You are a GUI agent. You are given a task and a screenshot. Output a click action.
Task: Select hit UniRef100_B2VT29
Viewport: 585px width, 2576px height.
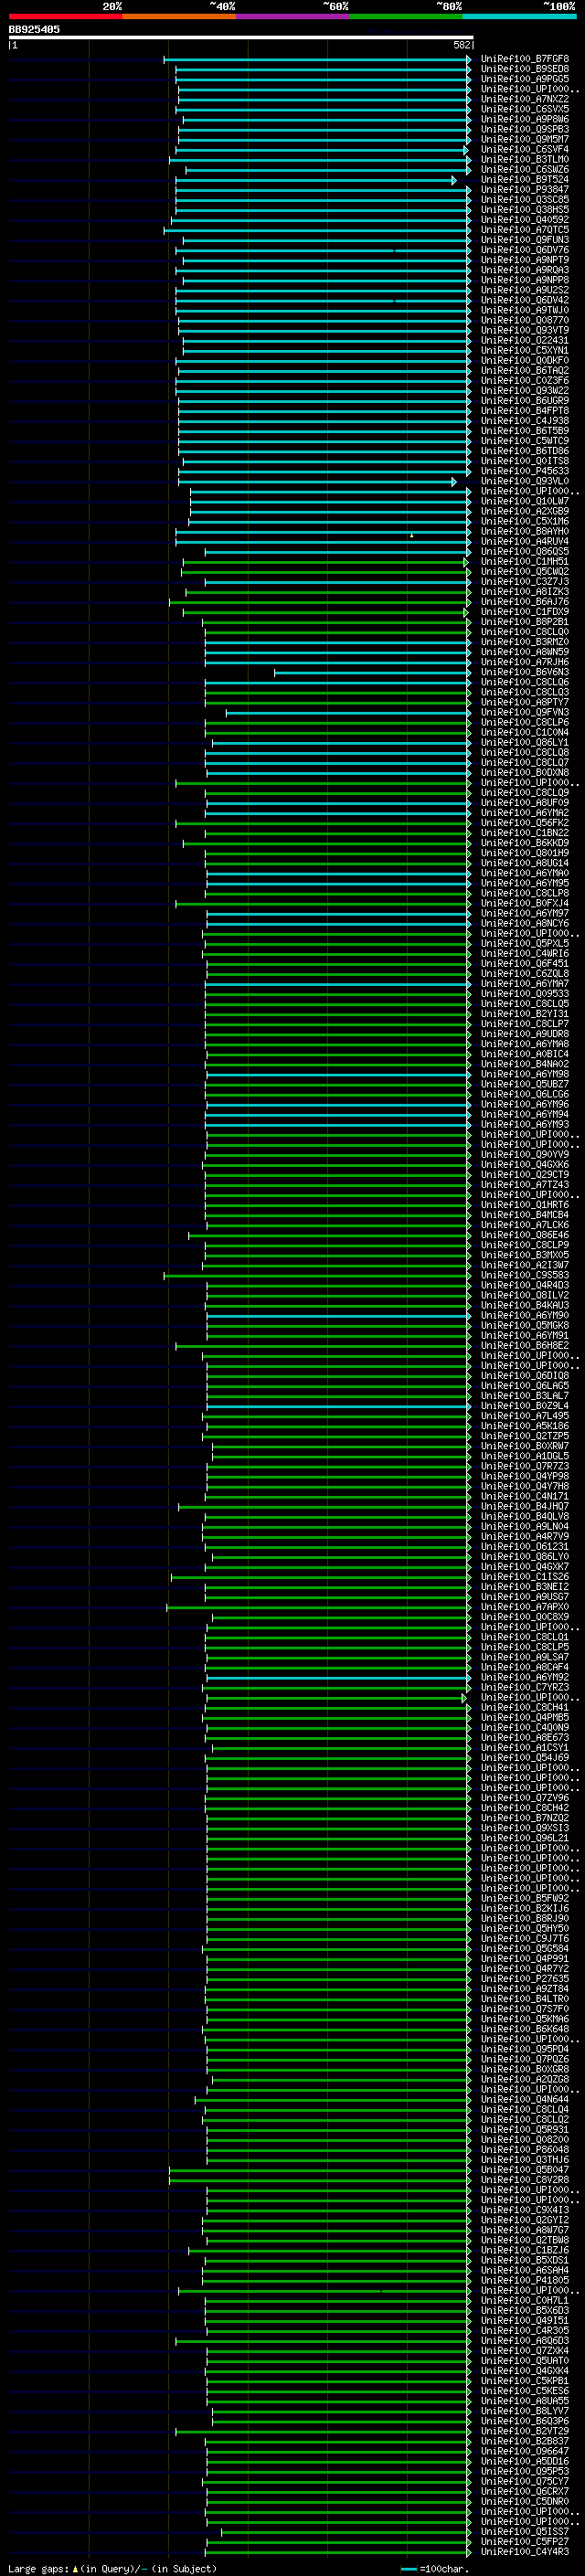coord(524,2432)
